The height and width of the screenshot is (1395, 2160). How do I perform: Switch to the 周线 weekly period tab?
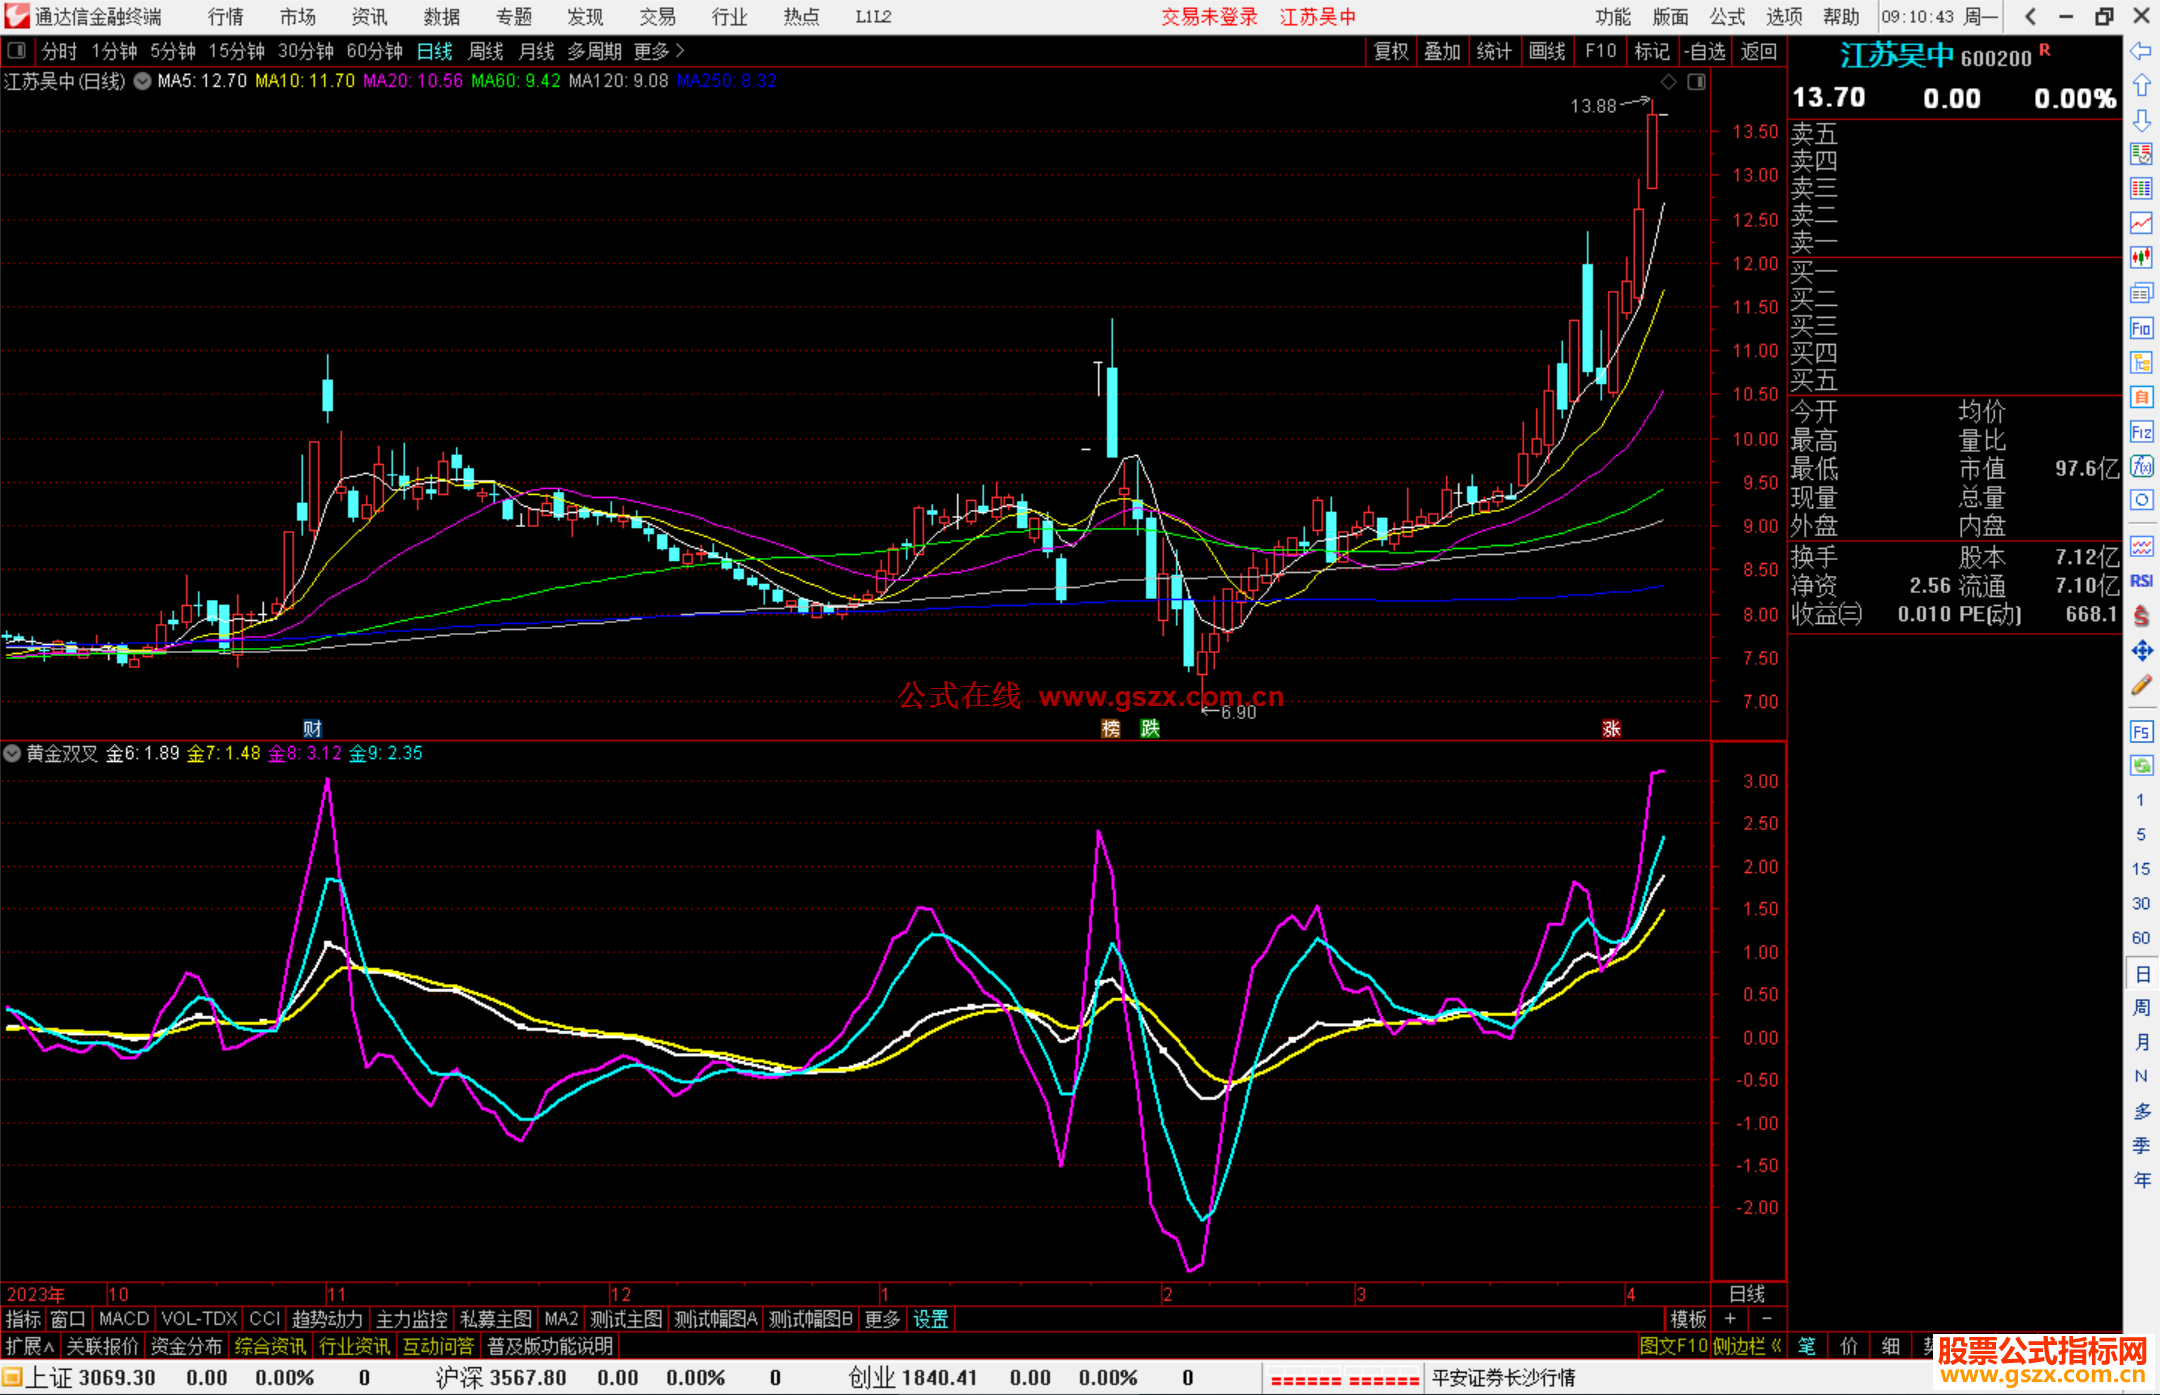(x=486, y=51)
